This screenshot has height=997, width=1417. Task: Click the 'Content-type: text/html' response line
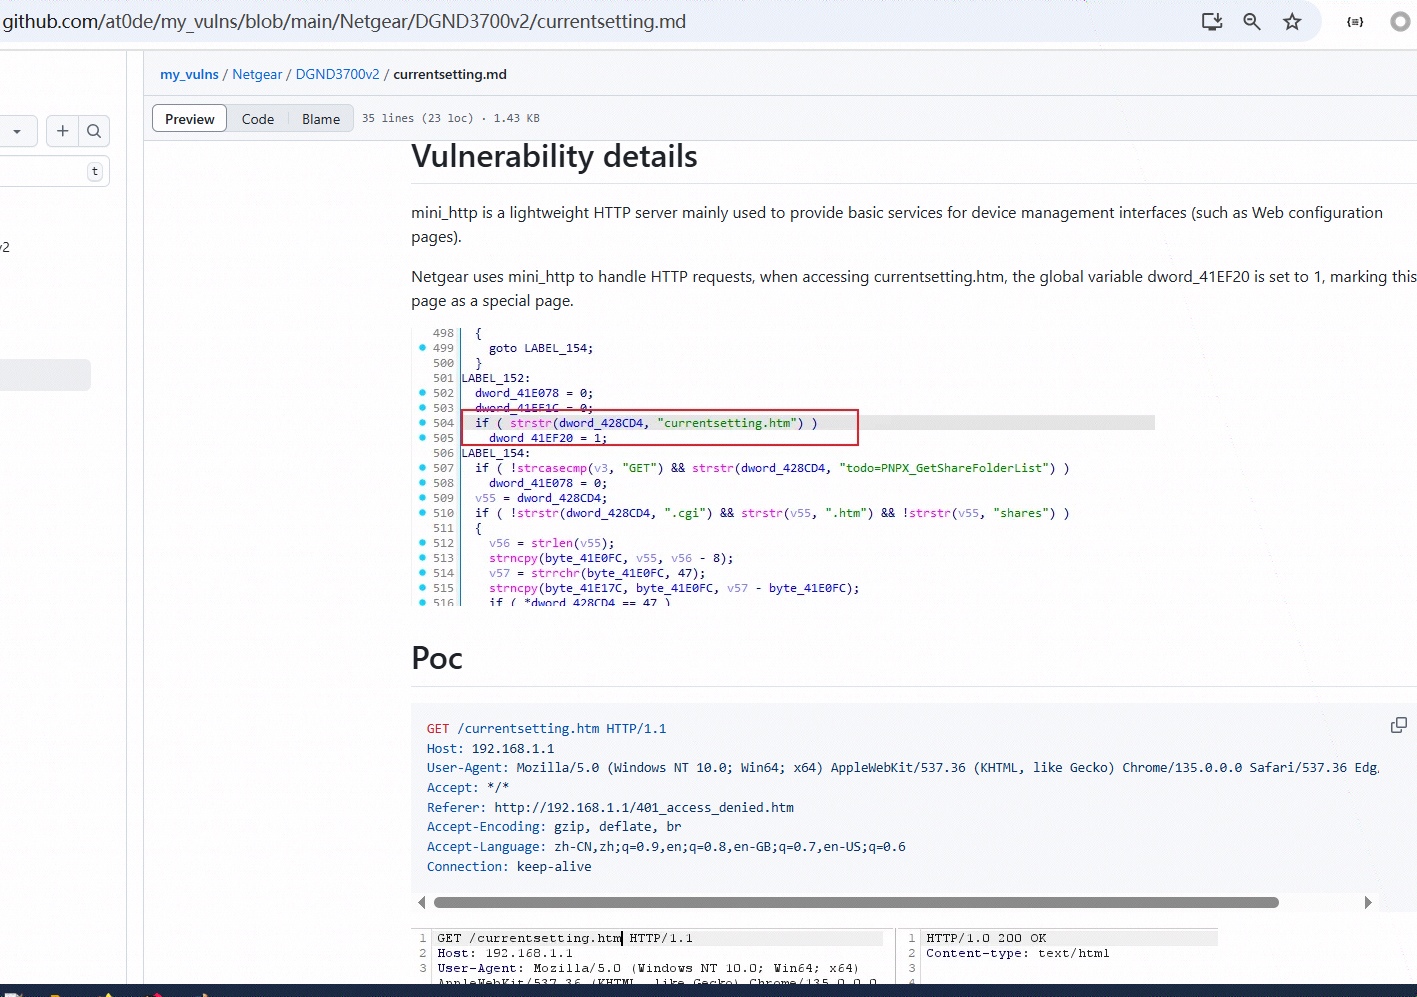pos(1017,953)
